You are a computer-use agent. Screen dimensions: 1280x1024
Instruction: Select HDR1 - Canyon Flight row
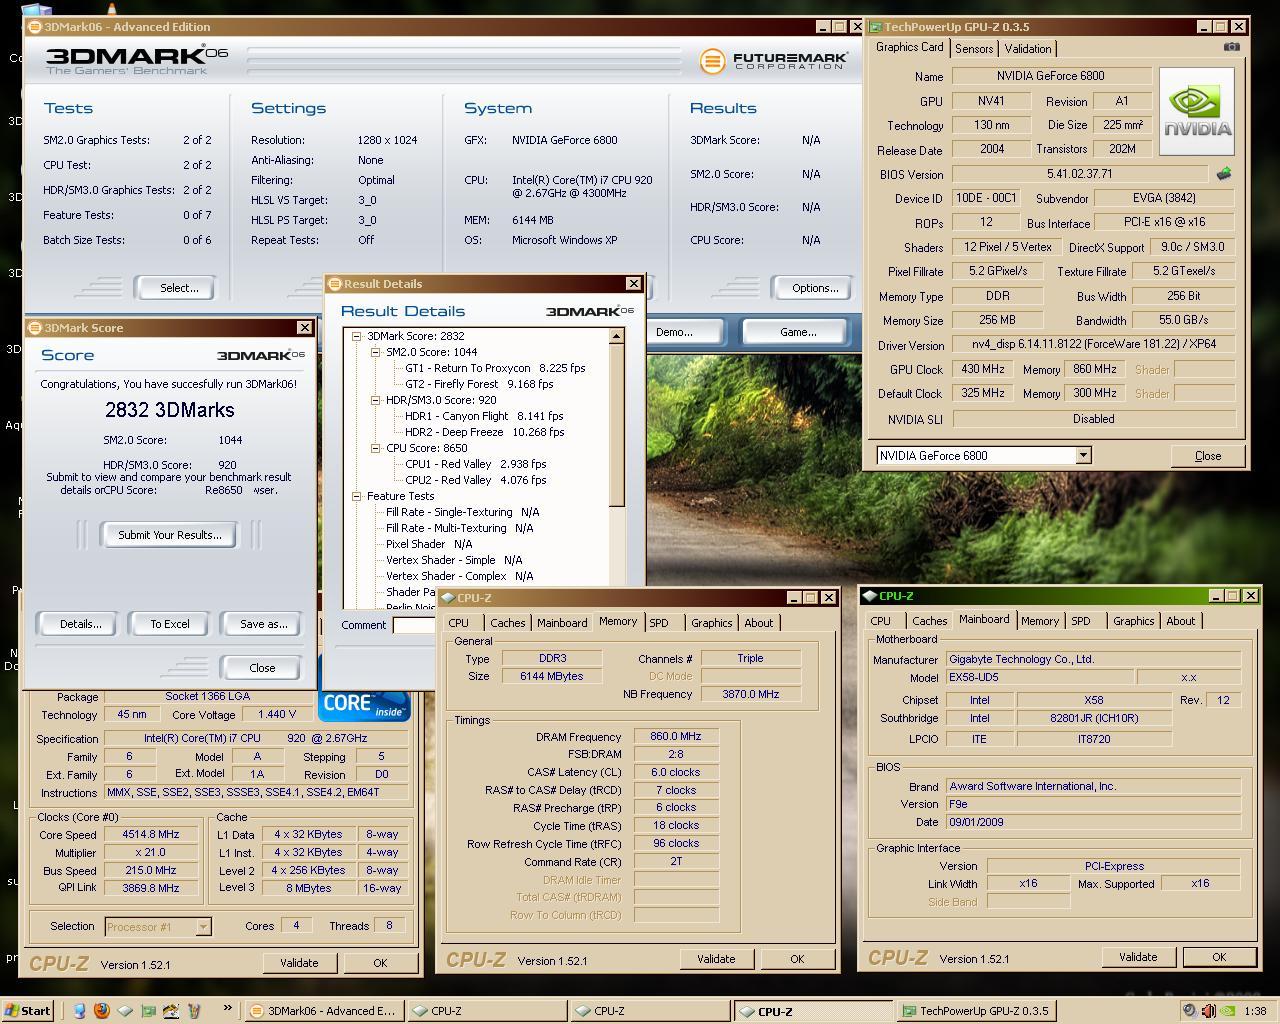pos(484,416)
